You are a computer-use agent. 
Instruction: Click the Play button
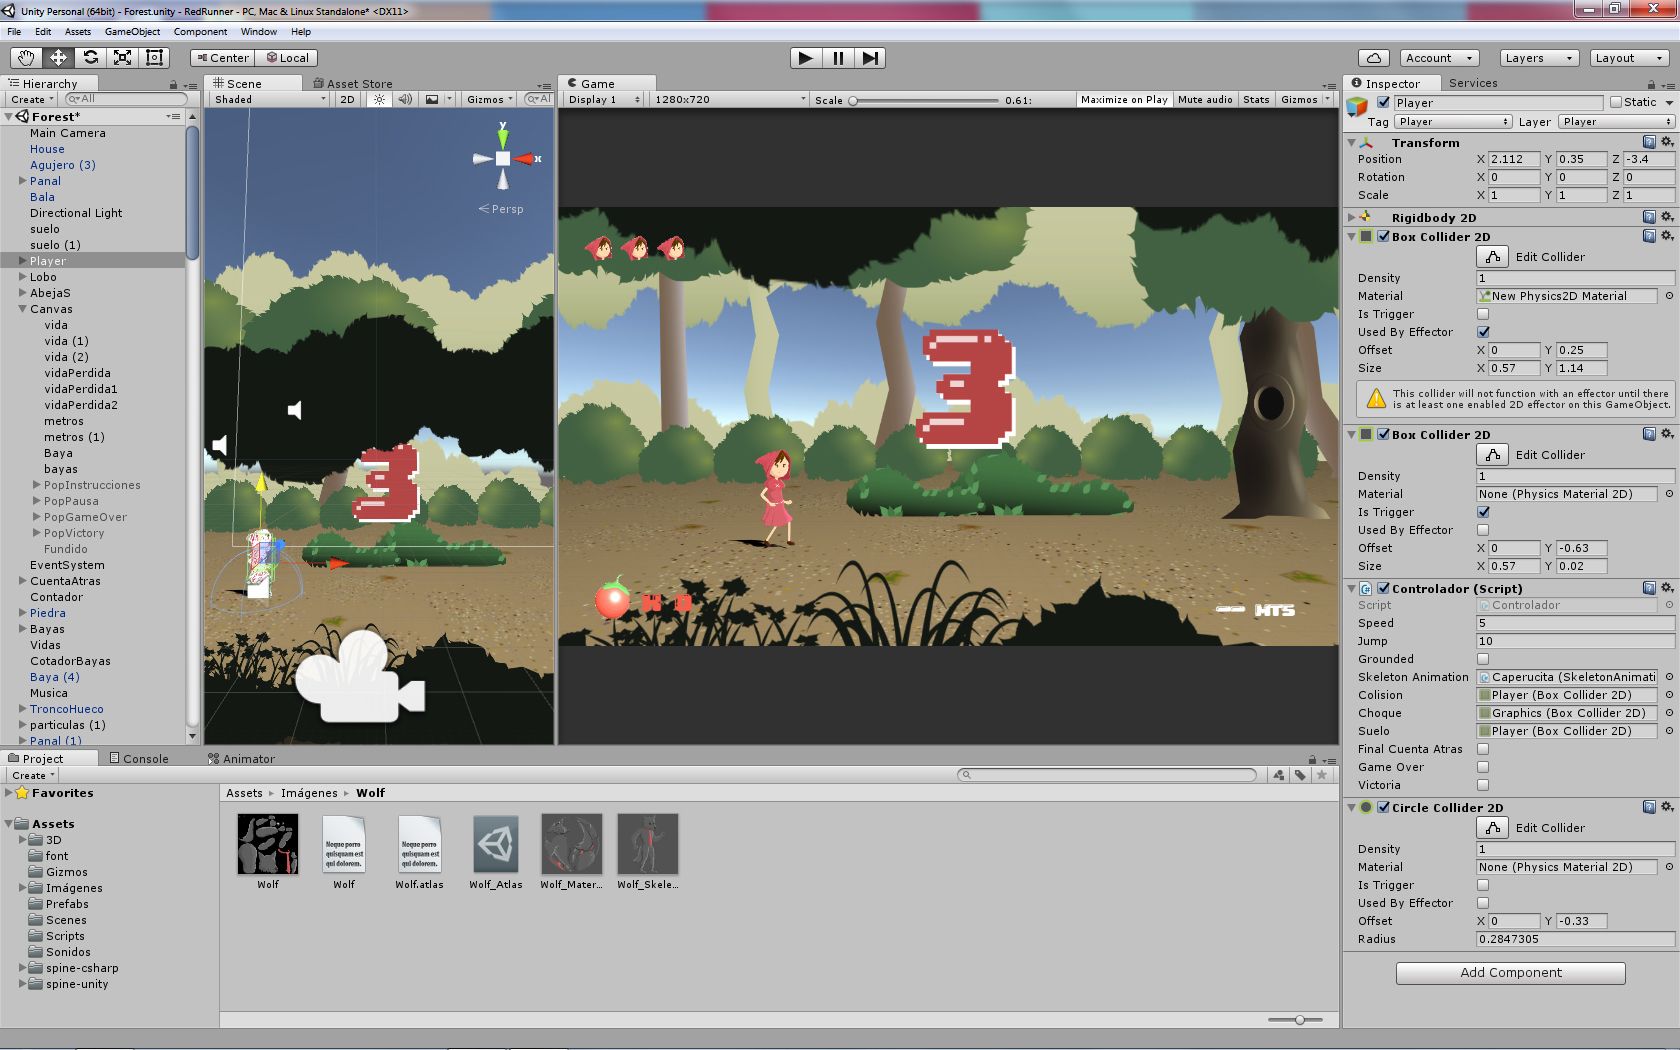tap(805, 58)
